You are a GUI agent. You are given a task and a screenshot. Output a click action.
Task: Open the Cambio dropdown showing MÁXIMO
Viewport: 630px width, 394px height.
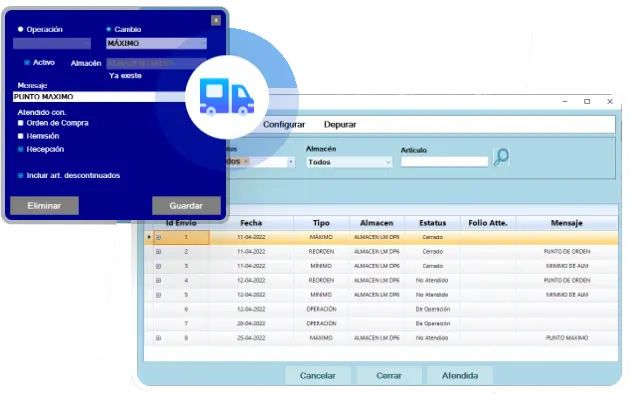[x=156, y=43]
